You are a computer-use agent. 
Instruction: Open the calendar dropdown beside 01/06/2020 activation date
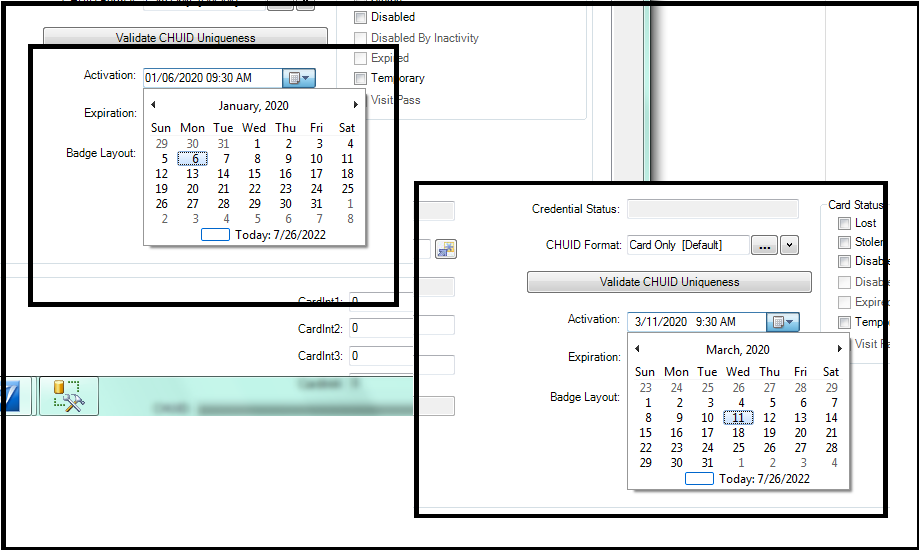[299, 78]
